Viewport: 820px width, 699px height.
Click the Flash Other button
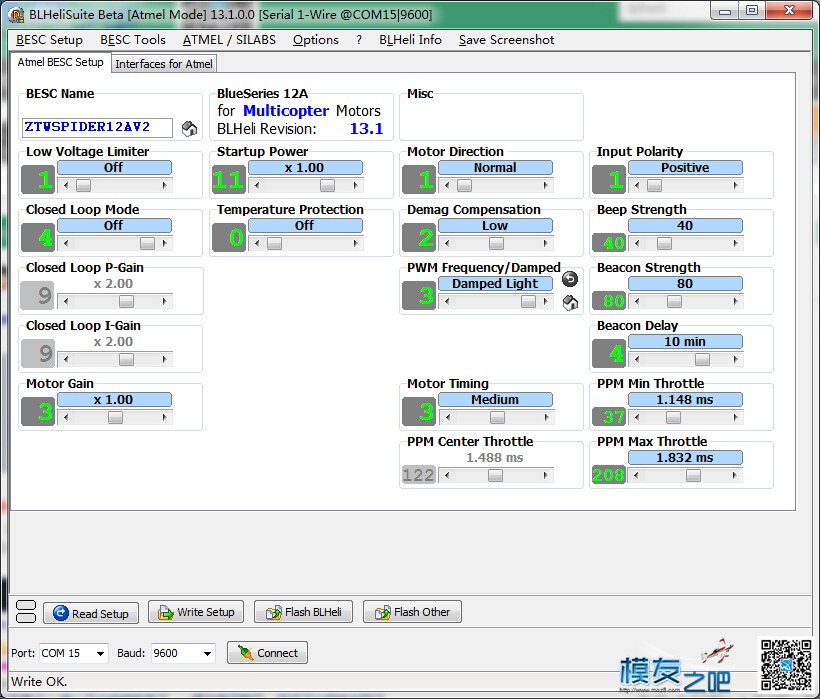412,612
